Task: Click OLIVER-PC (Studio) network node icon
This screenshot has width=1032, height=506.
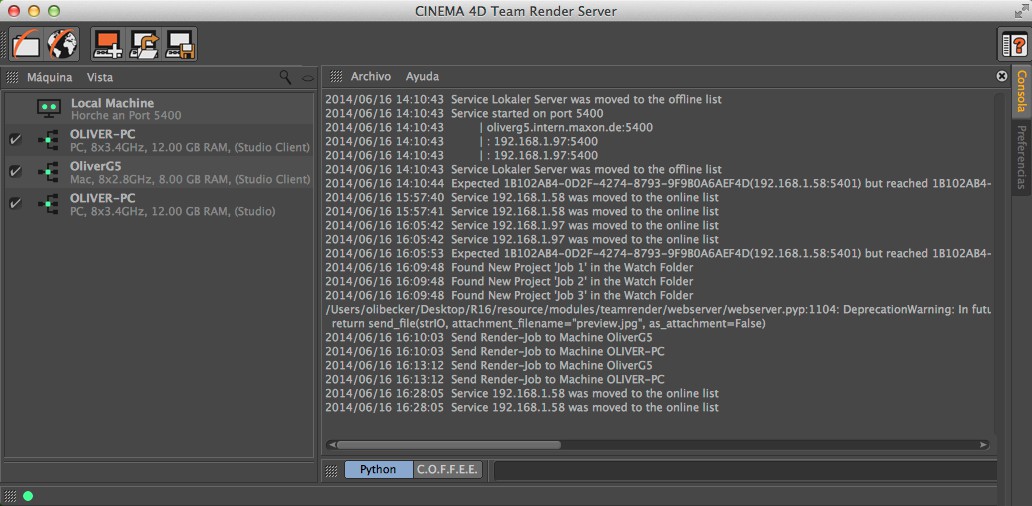Action: point(48,203)
